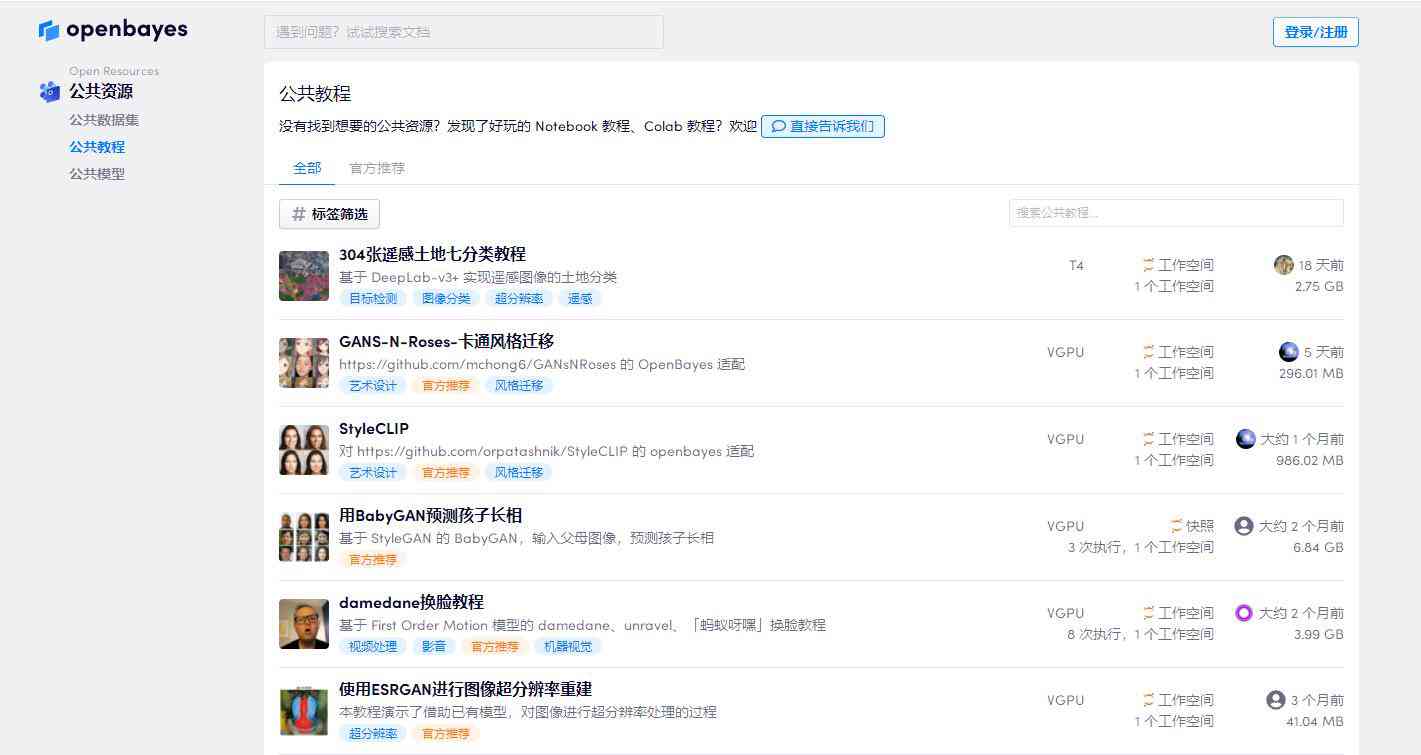Click thumbnail of GANS-N-Roses tutorial
The image size is (1421, 755).
304,363
